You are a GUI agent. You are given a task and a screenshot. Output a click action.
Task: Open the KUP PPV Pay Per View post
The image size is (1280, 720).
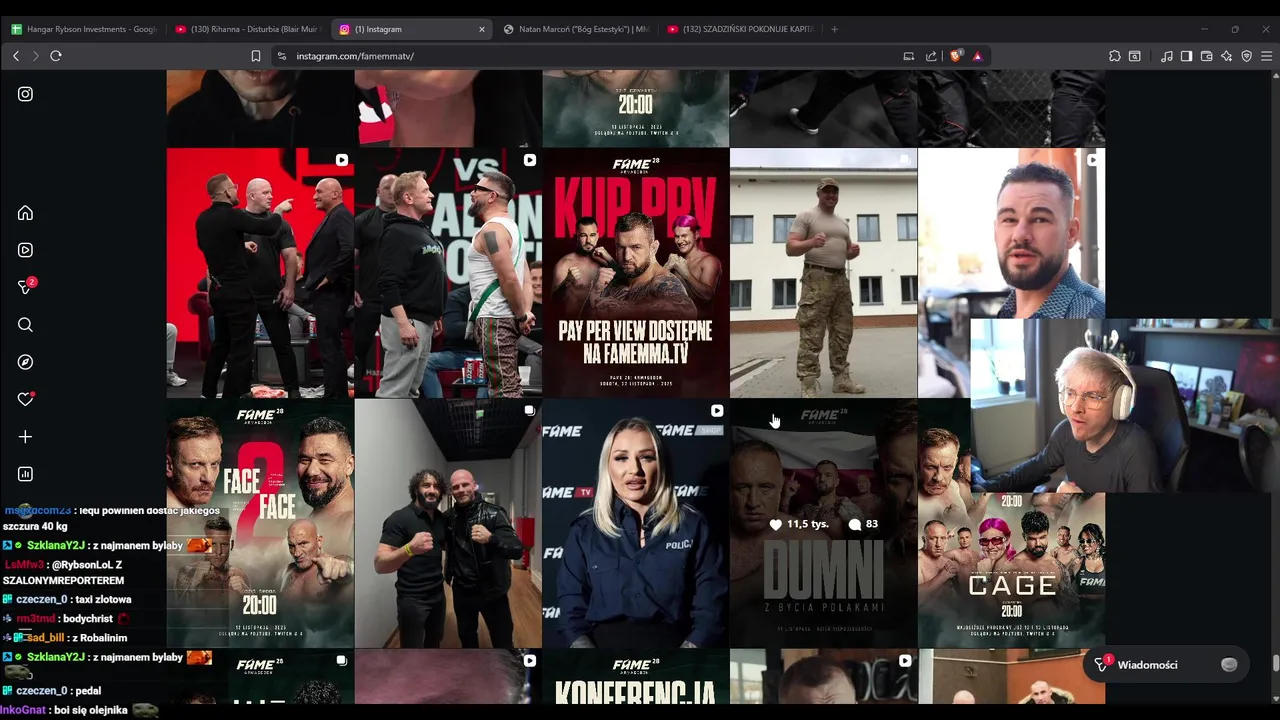tap(636, 273)
